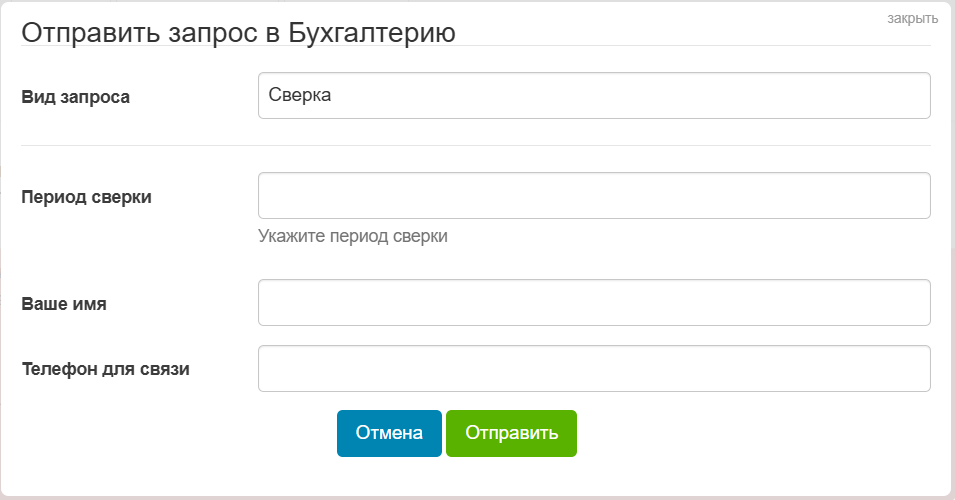955x500 pixels.
Task: Click the pink backdrop strip below the dialog
Action: (x=477, y=497)
